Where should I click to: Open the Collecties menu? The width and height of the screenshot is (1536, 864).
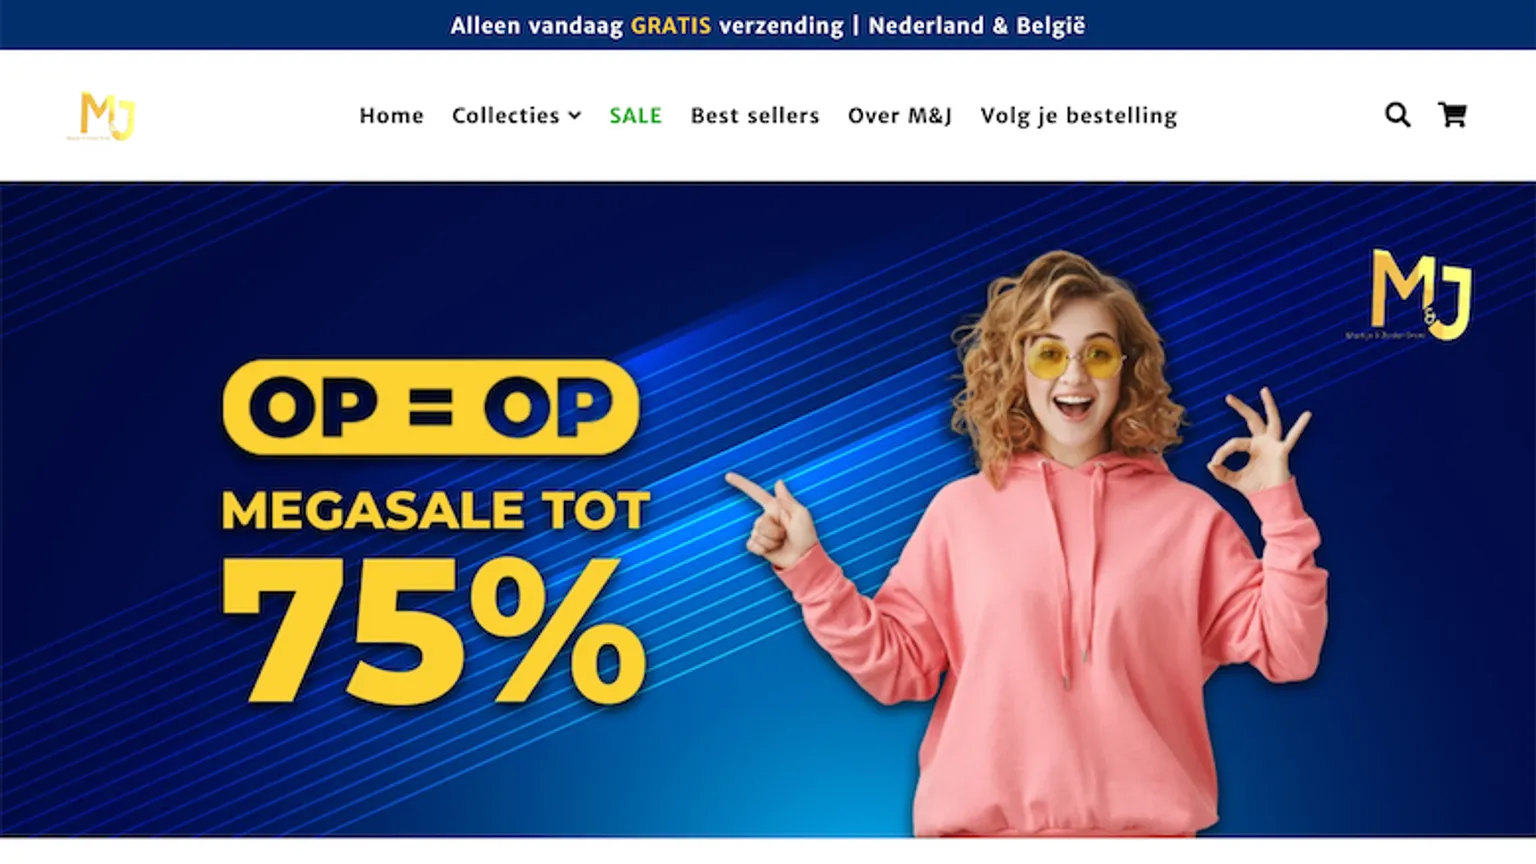click(516, 116)
